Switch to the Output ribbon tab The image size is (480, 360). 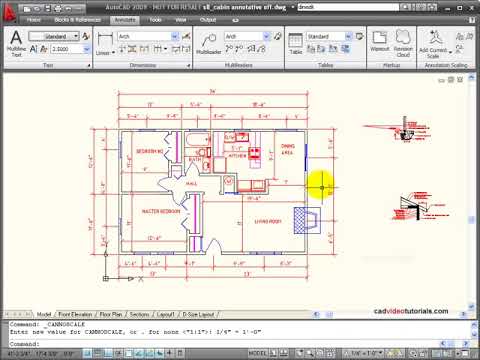[208, 20]
